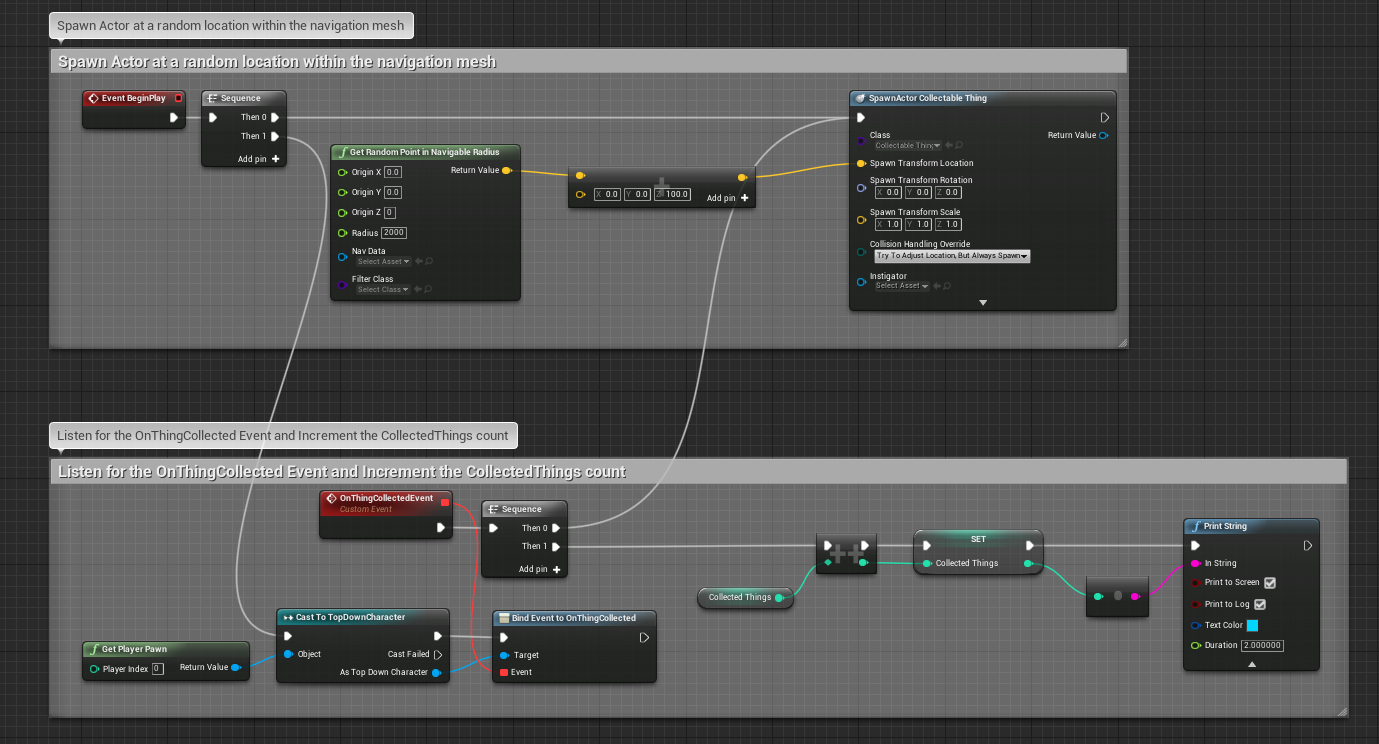Click the Duration 2.000000 field
Viewport: 1379px width, 744px height.
click(1263, 646)
